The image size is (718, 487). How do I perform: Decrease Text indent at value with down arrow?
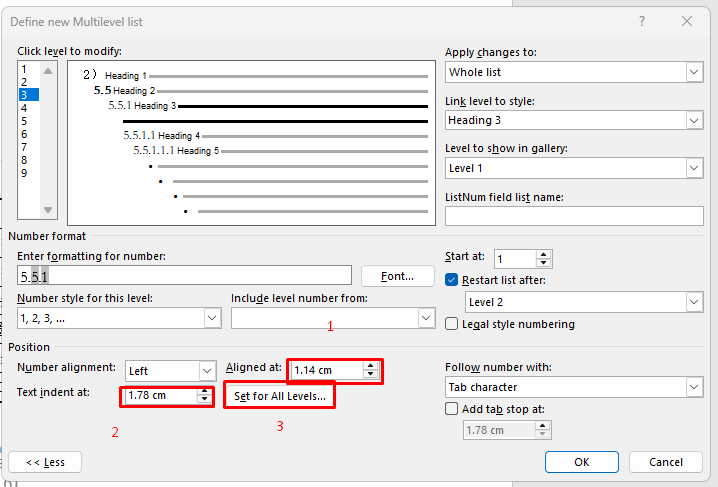click(204, 400)
